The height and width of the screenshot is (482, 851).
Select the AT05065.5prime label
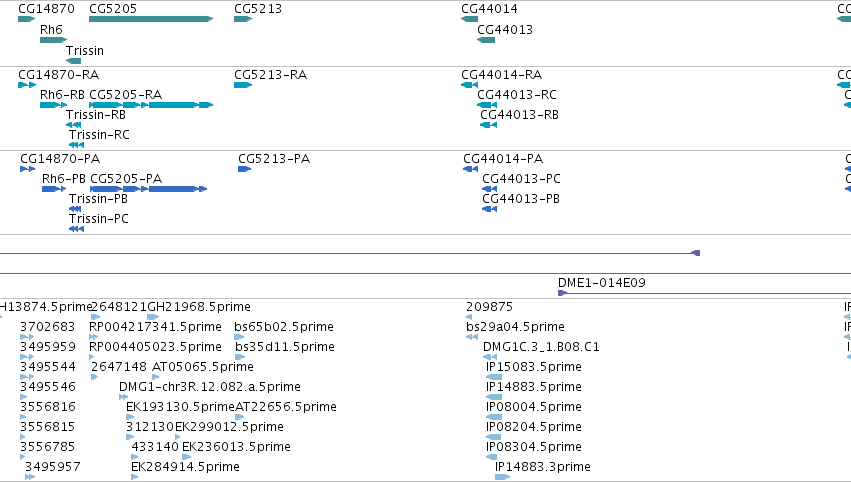click(x=203, y=367)
